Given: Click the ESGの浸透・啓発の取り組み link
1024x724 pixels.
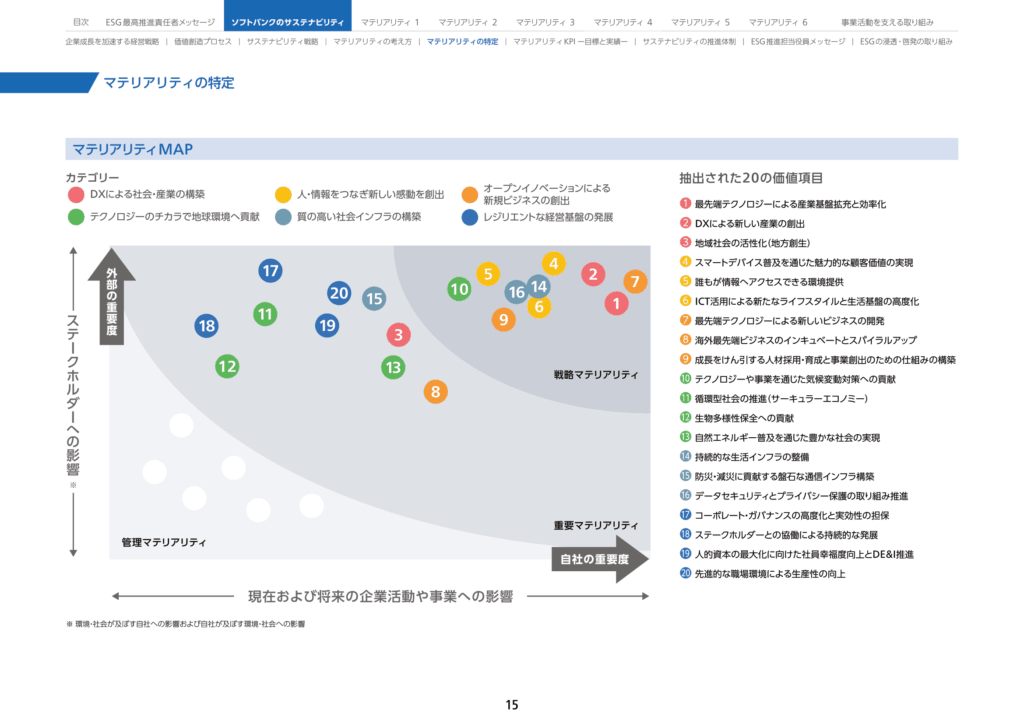Looking at the screenshot, I should coord(906,42).
